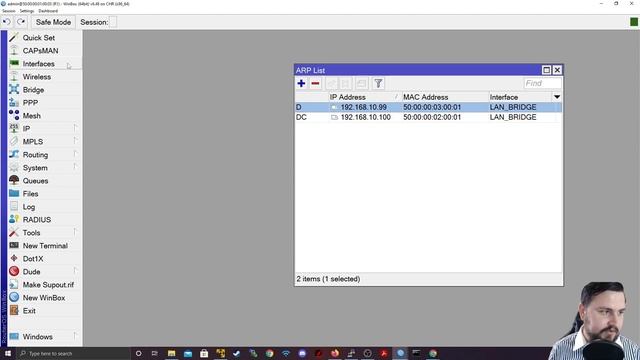Open the Queues menu
Screen dimensions: 640x360
pyautogui.click(x=35, y=181)
